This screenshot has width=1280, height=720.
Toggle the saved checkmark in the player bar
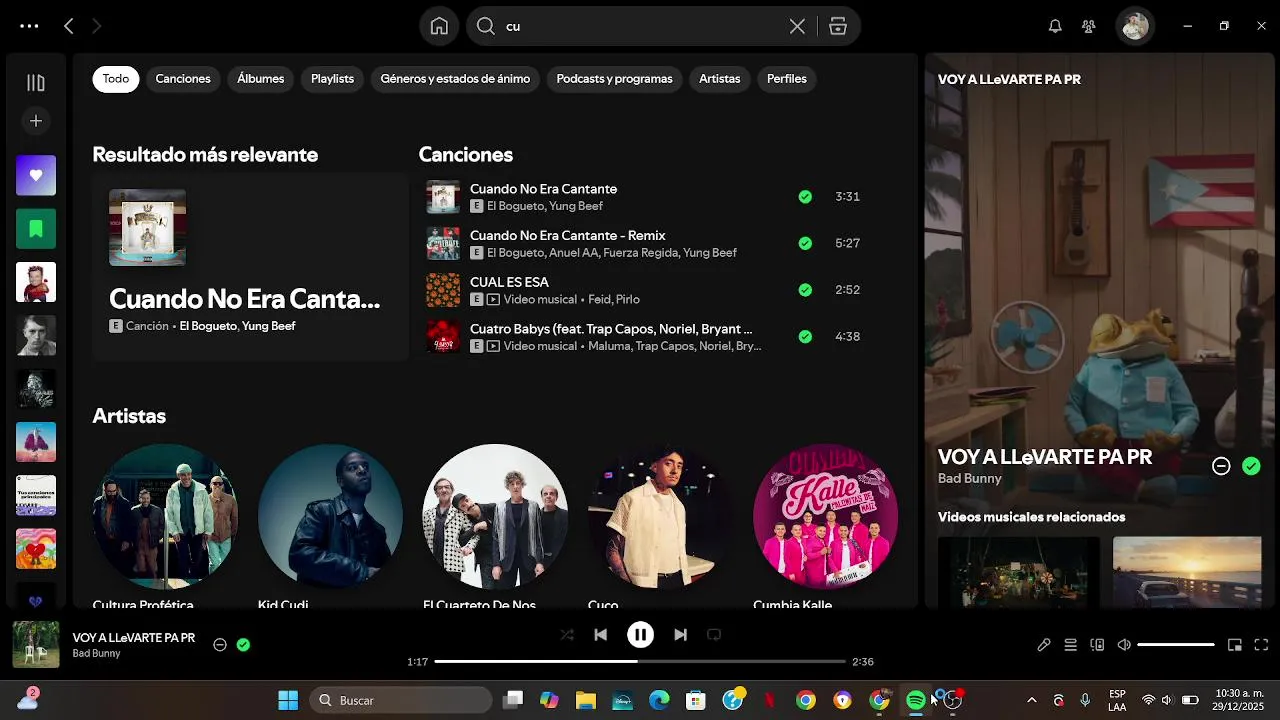[243, 645]
